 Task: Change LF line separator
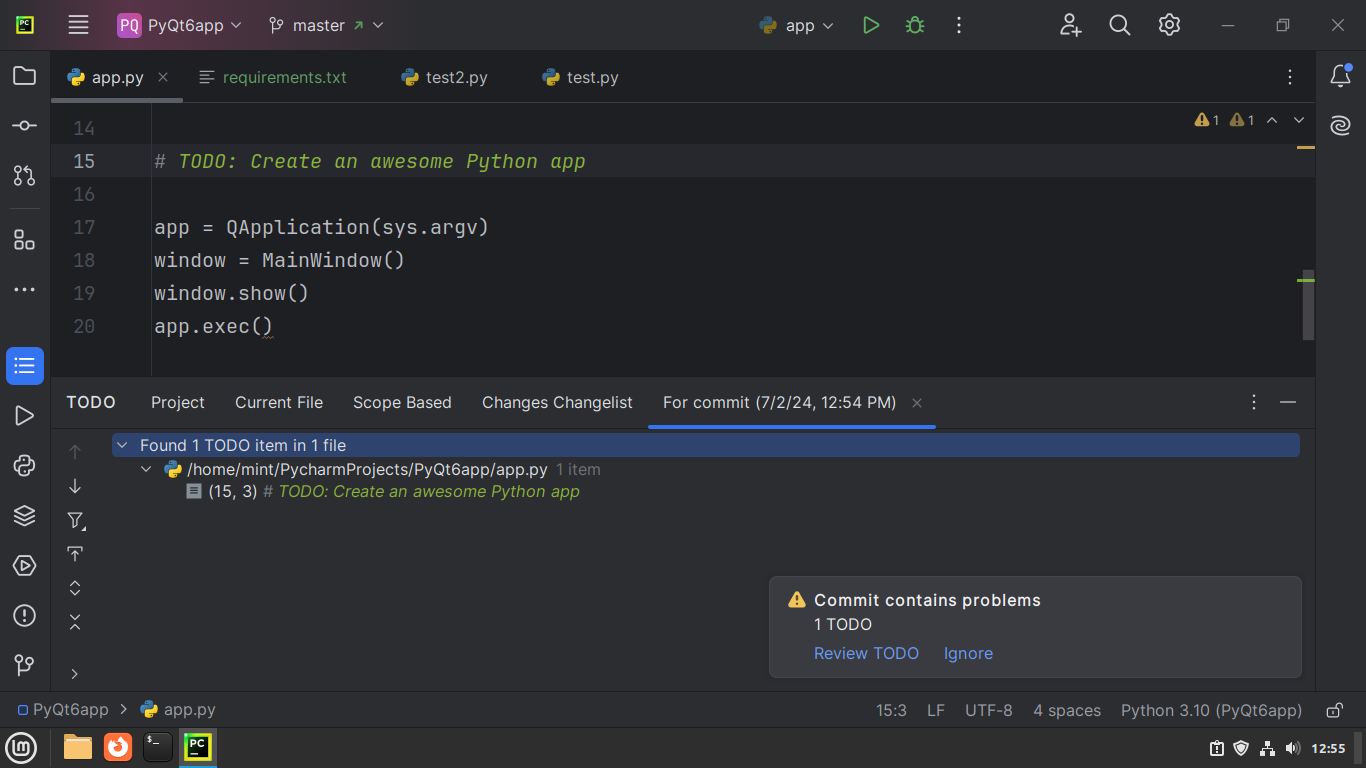(x=936, y=710)
